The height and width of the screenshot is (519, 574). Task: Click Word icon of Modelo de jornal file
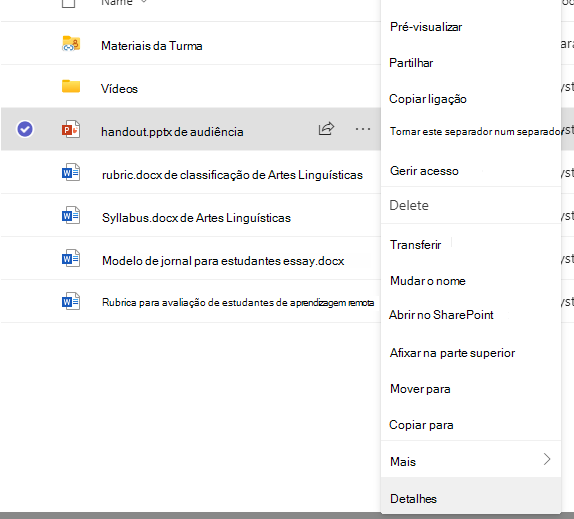point(71,258)
